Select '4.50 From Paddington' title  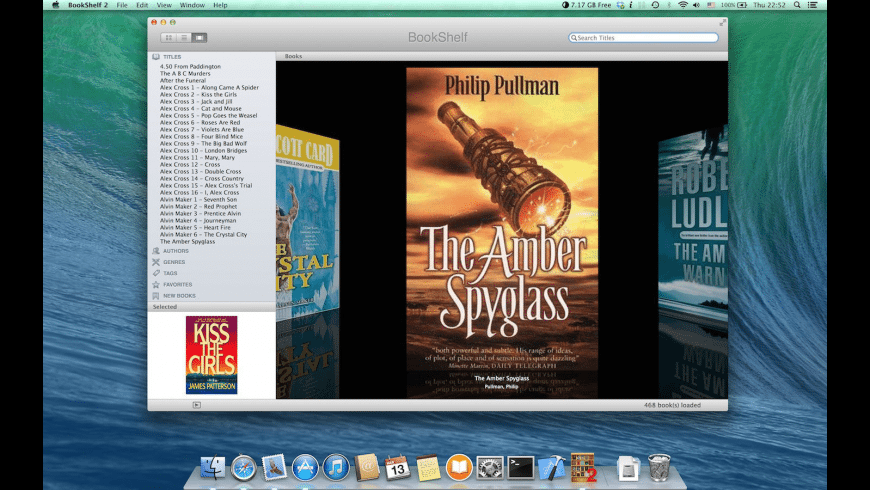click(x=190, y=67)
